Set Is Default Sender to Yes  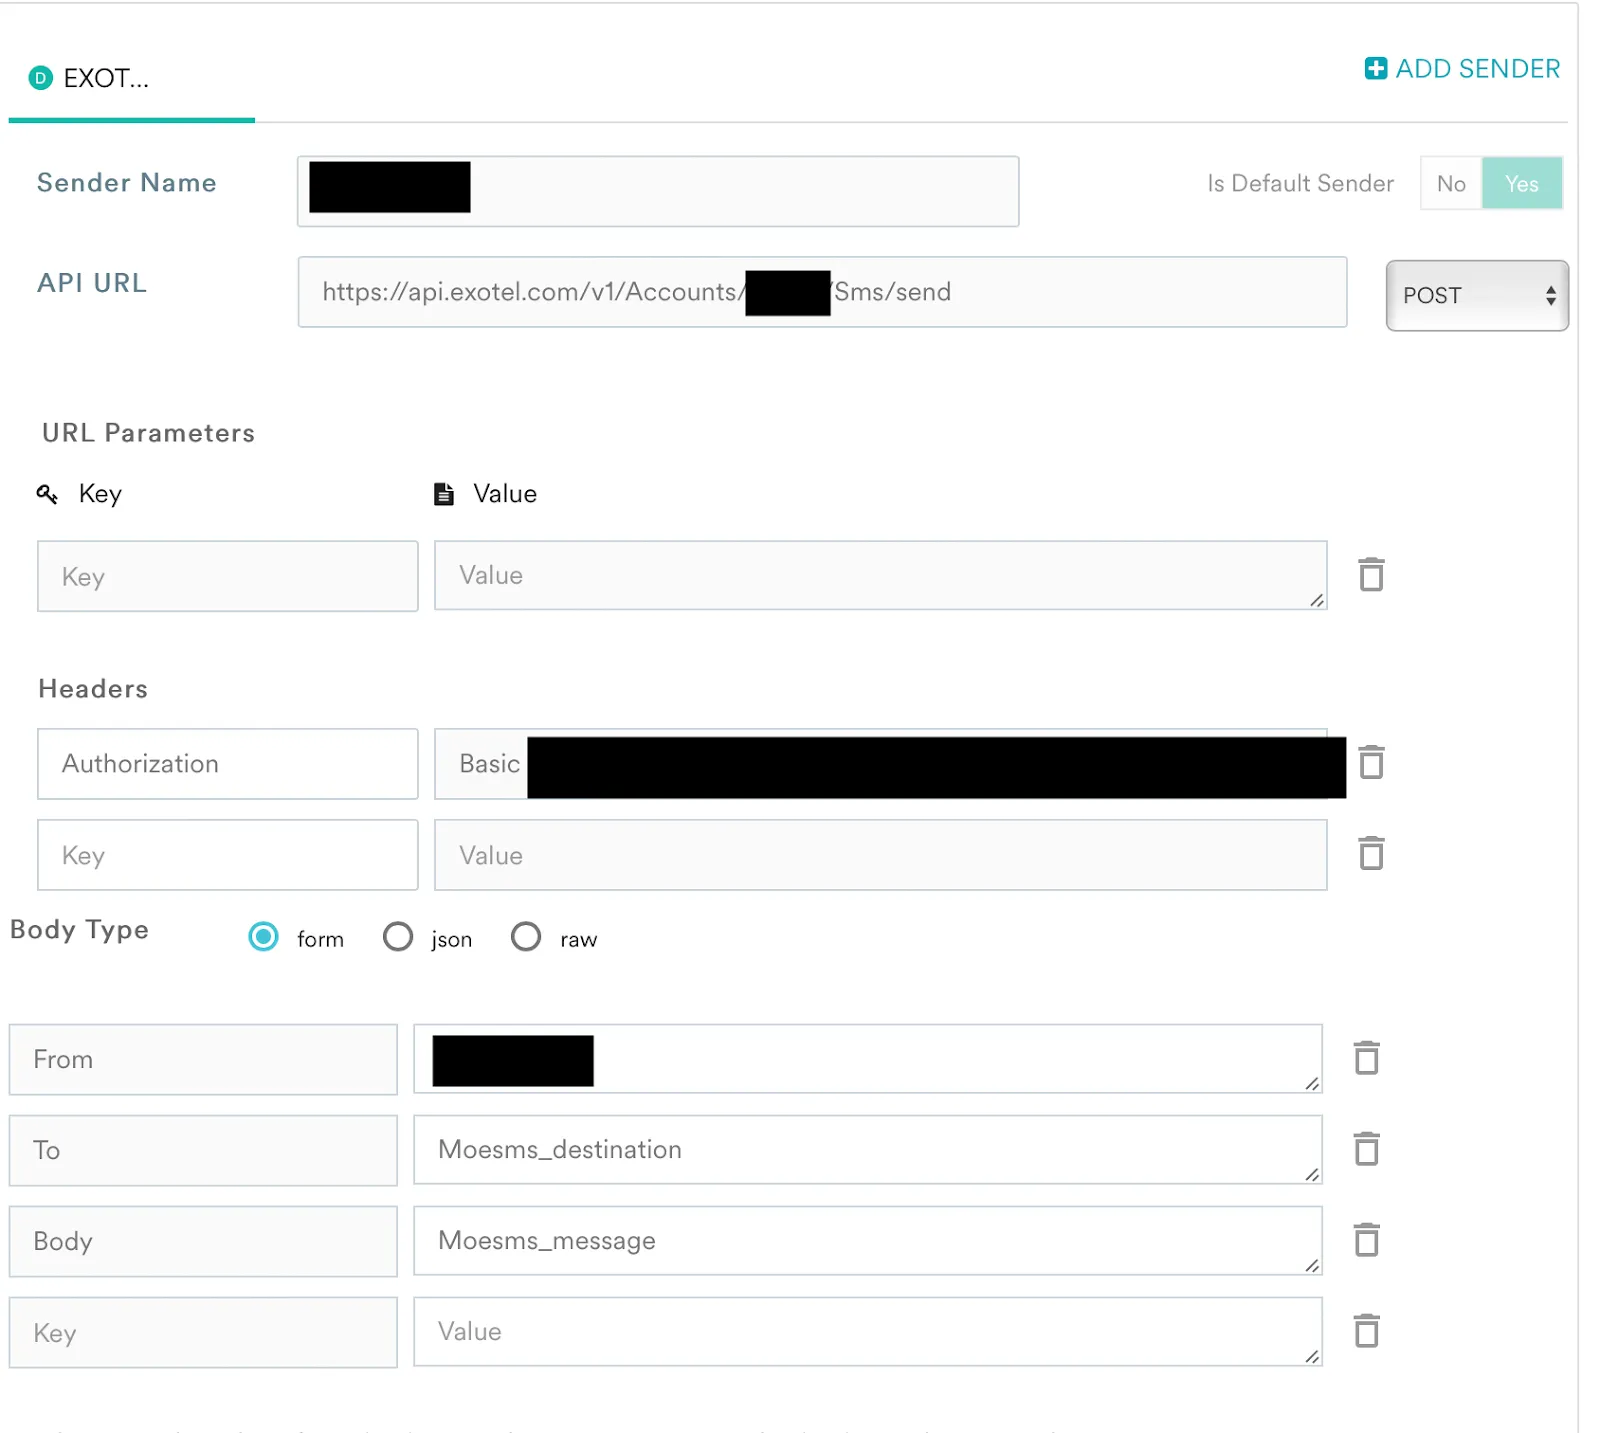[x=1521, y=183]
